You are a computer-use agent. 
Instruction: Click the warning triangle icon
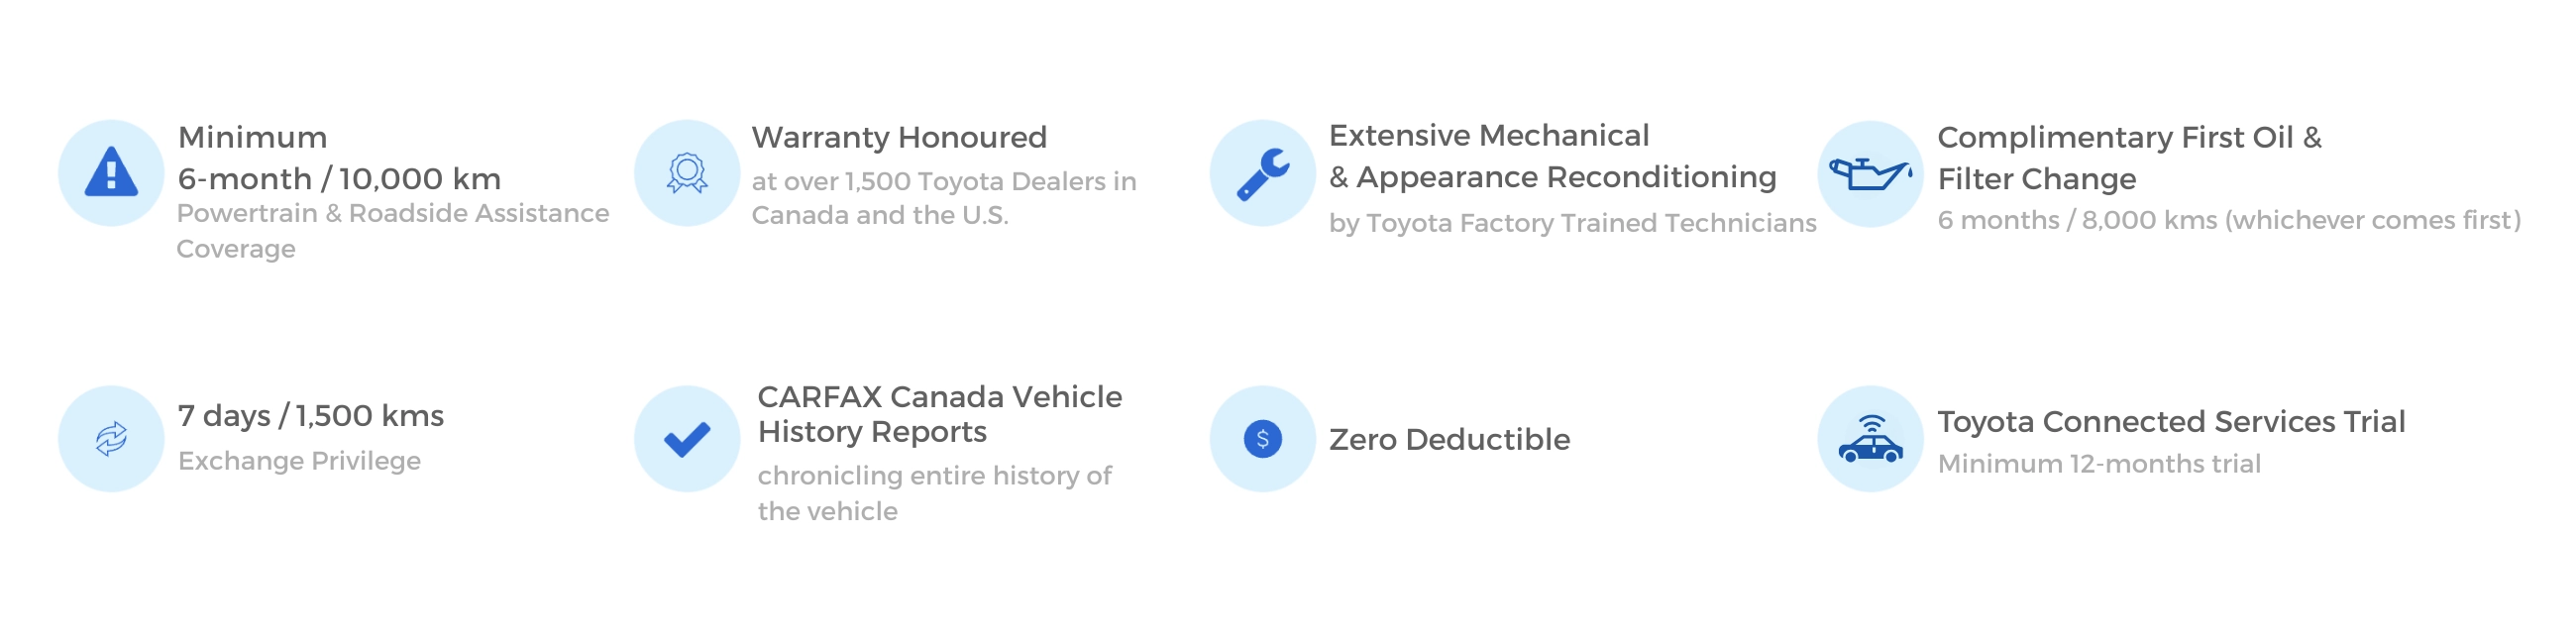point(111,172)
